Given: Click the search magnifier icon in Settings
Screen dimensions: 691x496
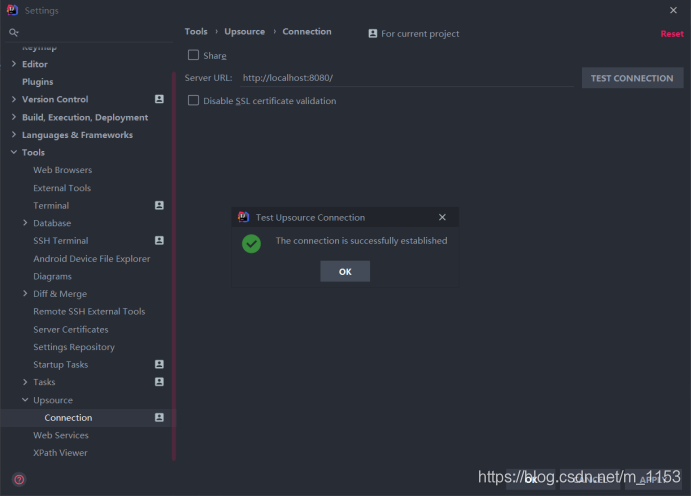Looking at the screenshot, I should click(x=14, y=33).
